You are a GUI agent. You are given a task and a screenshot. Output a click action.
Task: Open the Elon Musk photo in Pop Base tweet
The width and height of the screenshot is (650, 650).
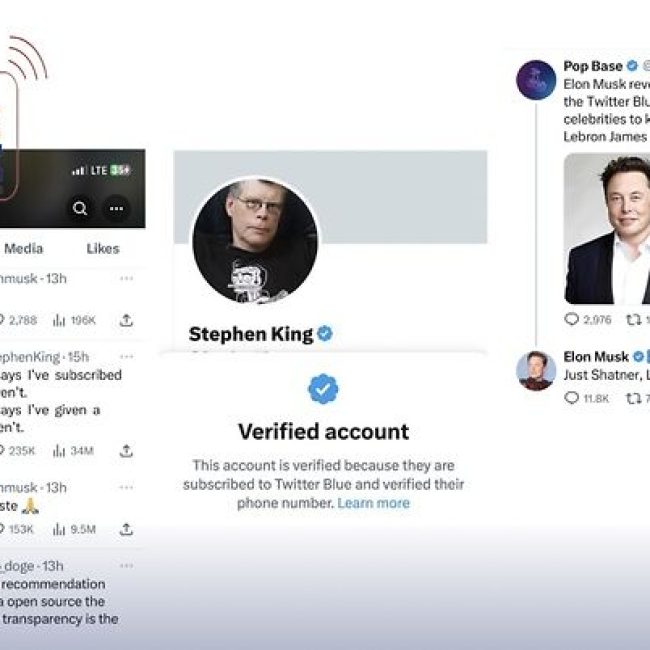tap(607, 229)
